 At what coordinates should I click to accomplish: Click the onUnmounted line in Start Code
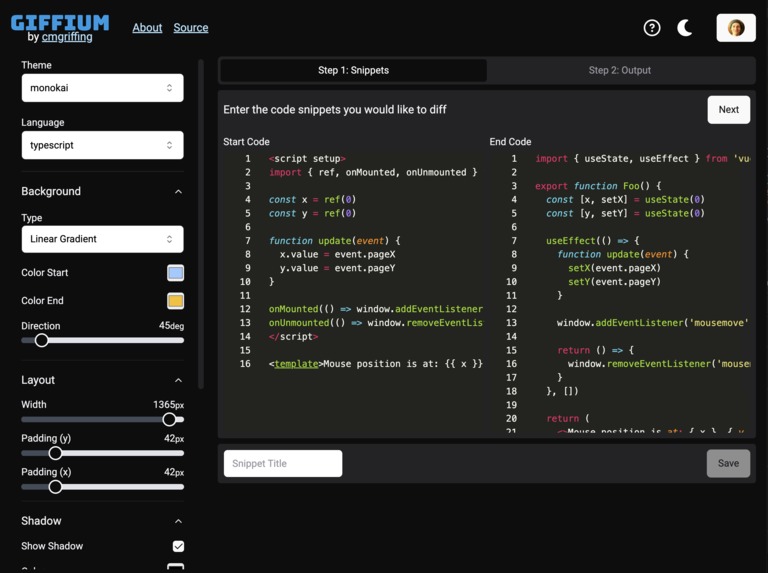pos(376,323)
